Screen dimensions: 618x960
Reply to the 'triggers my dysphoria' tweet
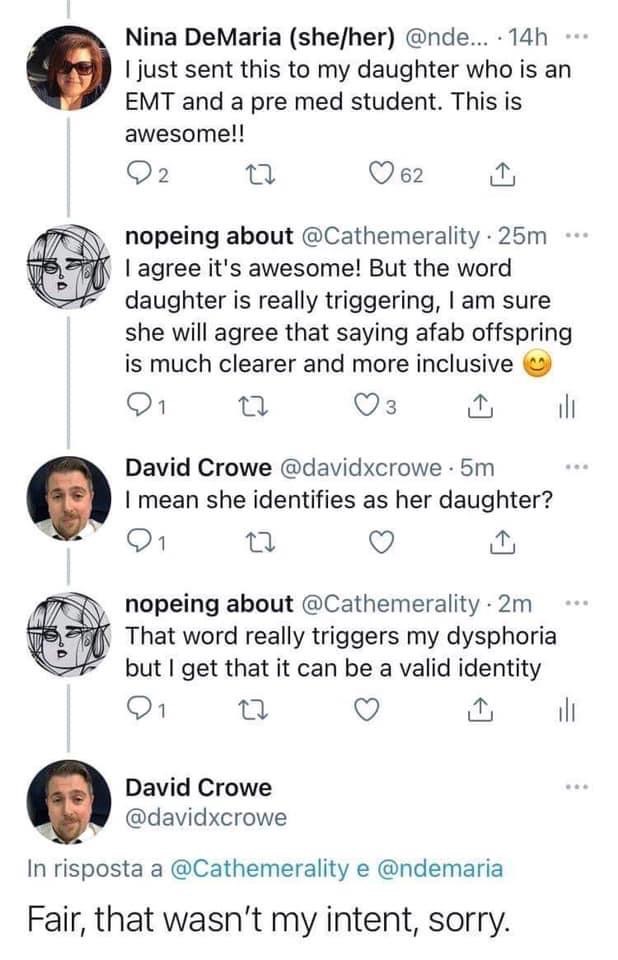[136, 709]
